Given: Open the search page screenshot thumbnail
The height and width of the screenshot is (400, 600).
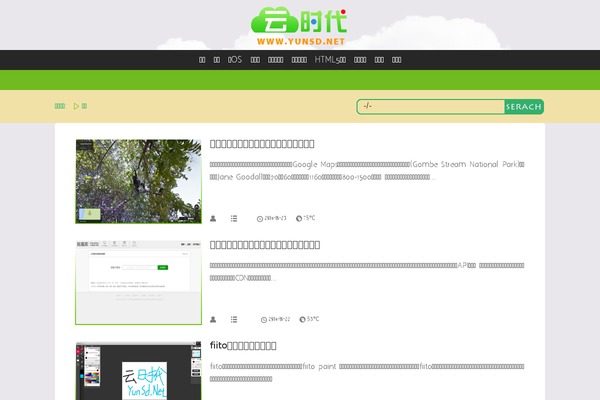Looking at the screenshot, I should click(x=139, y=282).
